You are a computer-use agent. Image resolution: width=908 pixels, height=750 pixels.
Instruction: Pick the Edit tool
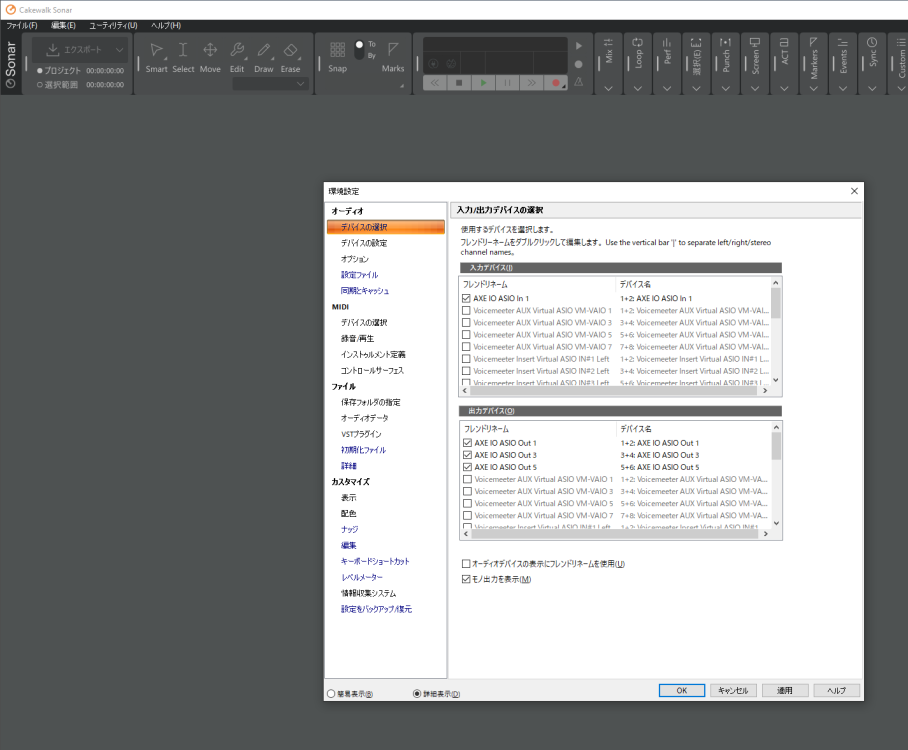[x=237, y=57]
